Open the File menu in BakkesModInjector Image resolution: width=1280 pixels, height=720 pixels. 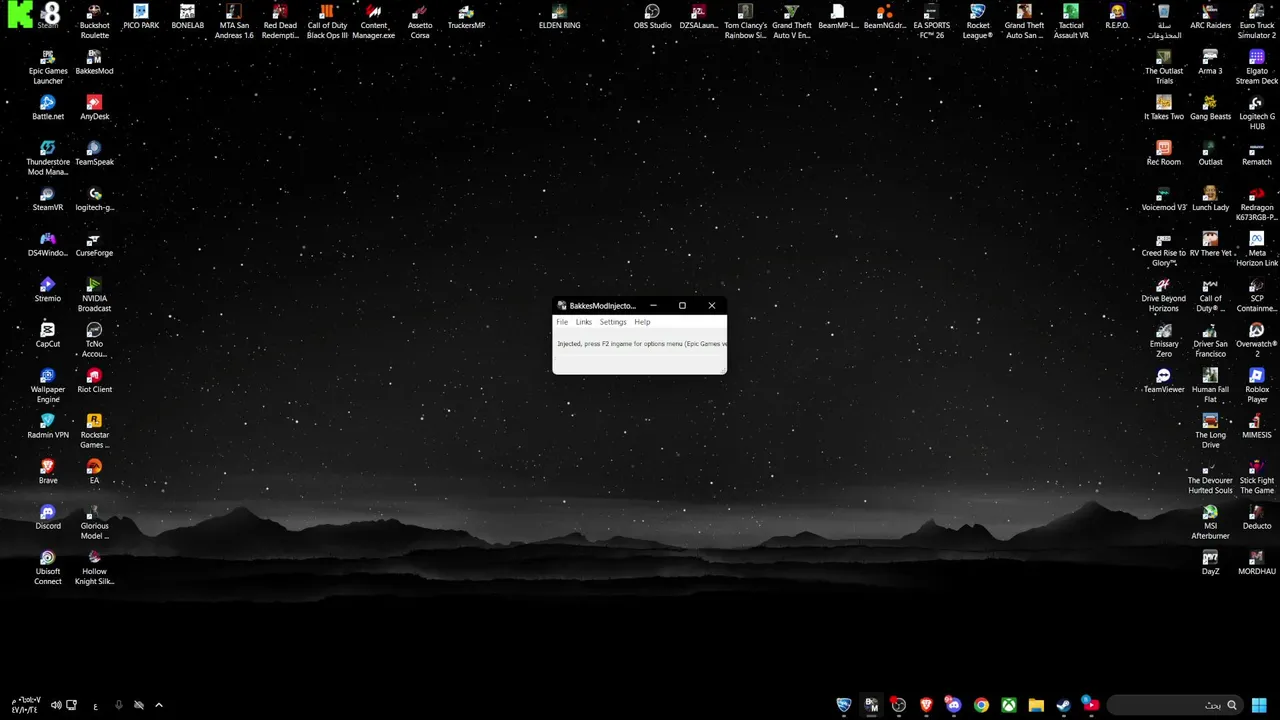tap(562, 322)
